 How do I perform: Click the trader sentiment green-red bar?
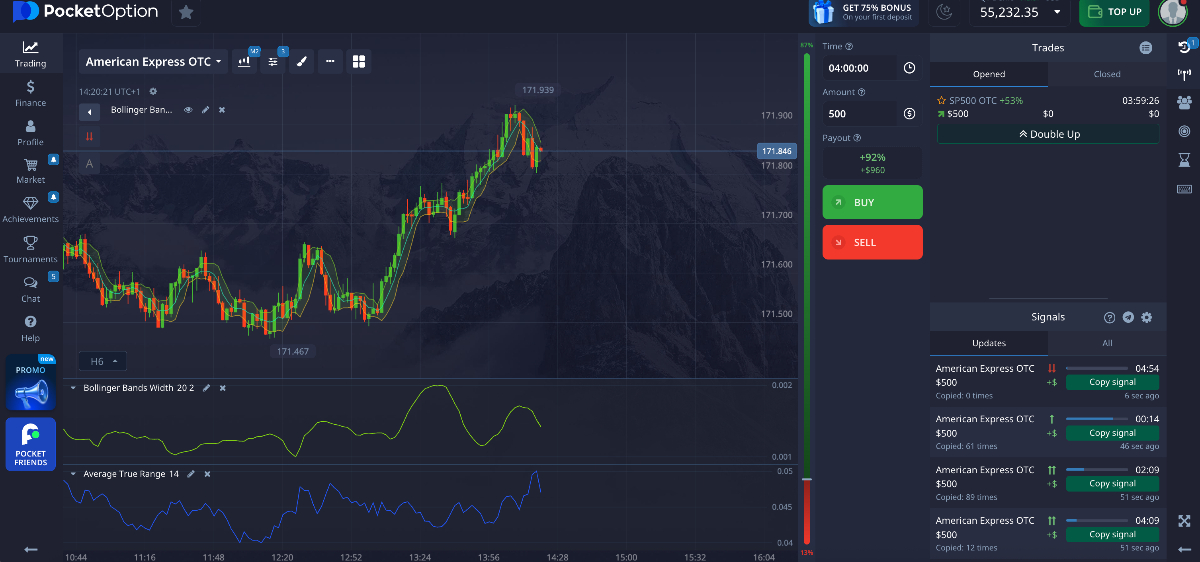[x=806, y=300]
